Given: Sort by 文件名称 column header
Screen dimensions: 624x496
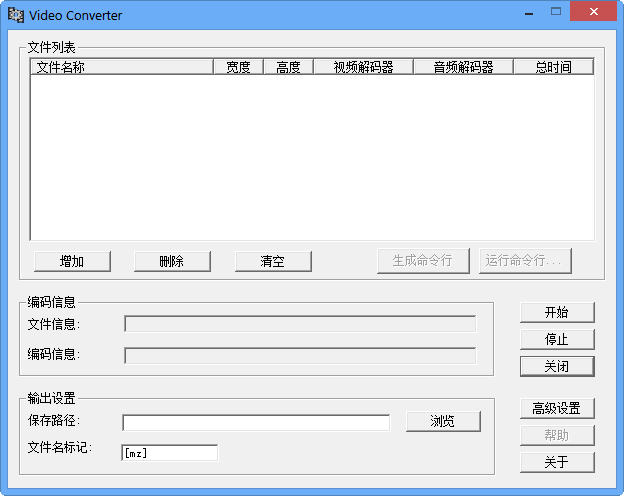Looking at the screenshot, I should pos(122,67).
